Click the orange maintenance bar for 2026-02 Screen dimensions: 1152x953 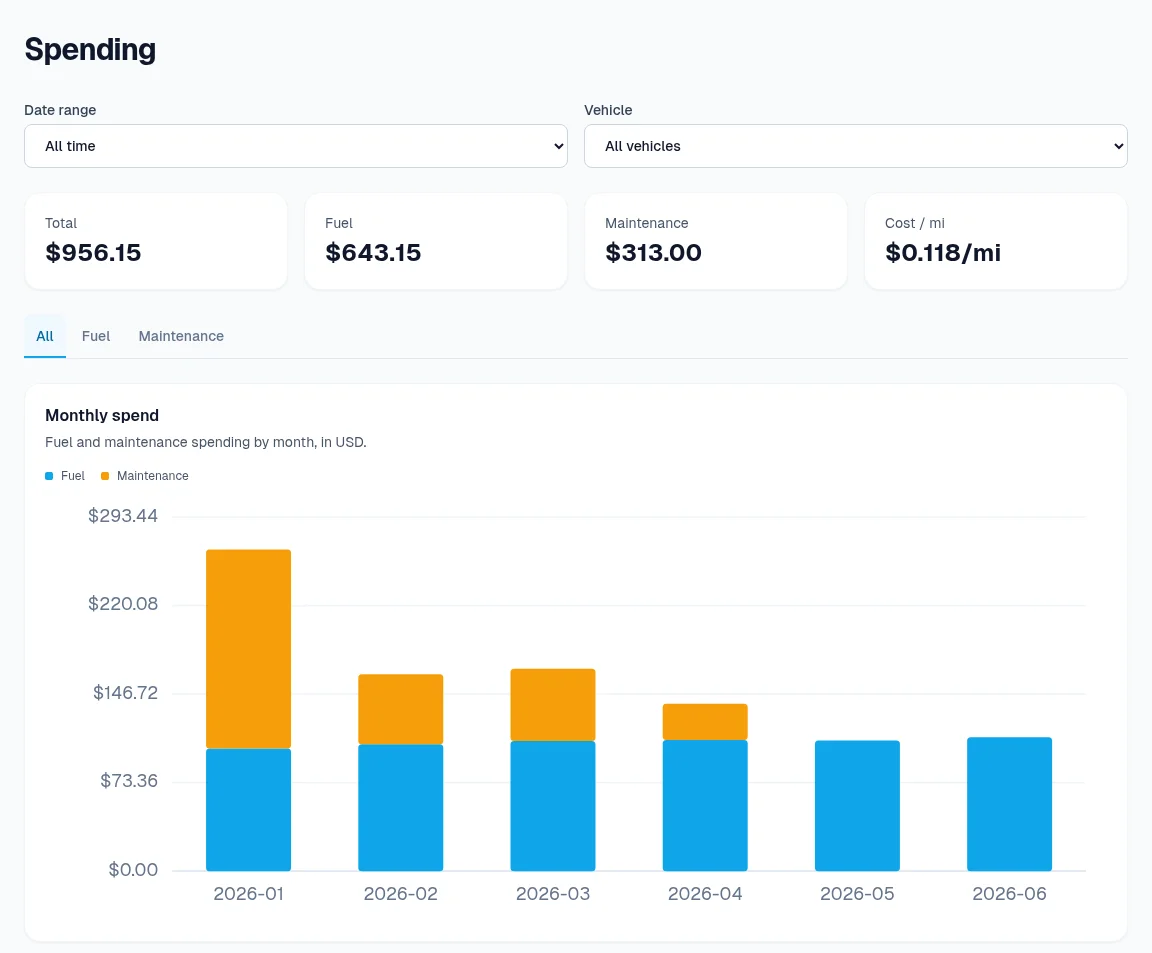[x=400, y=709]
